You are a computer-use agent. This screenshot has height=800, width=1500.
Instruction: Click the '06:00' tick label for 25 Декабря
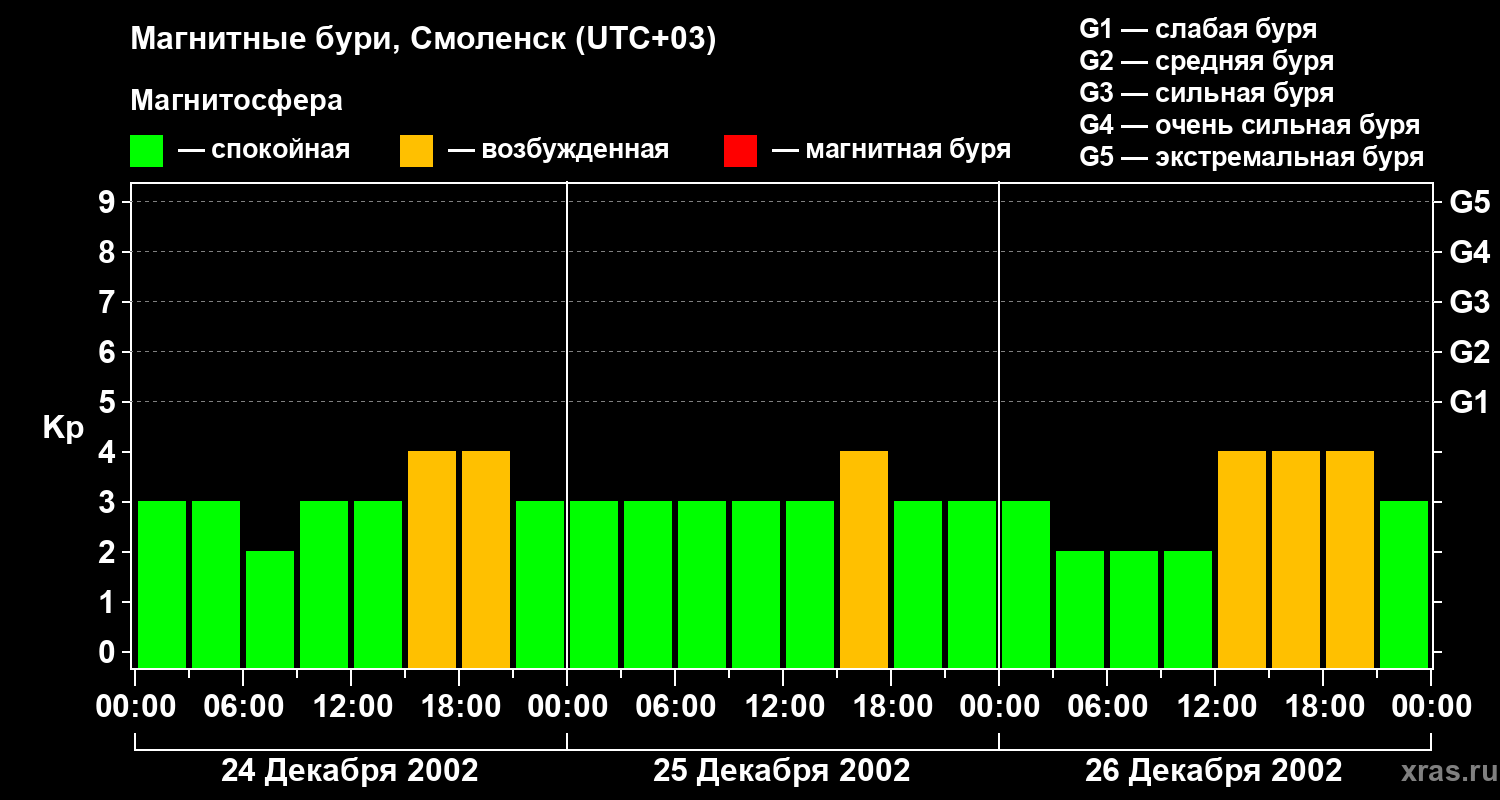click(675, 706)
